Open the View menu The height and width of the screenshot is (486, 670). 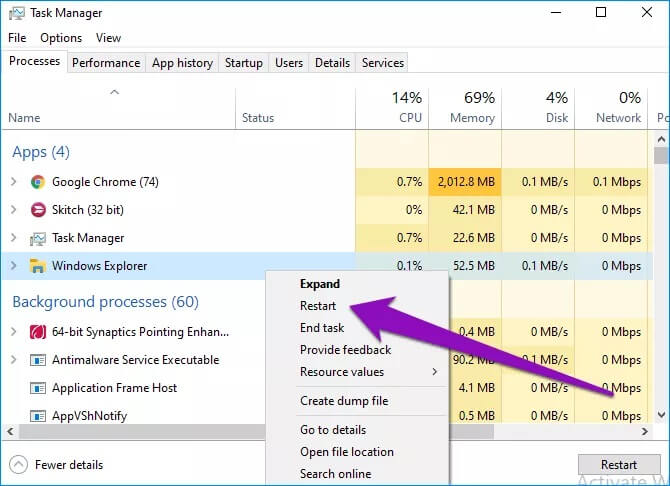pos(108,38)
